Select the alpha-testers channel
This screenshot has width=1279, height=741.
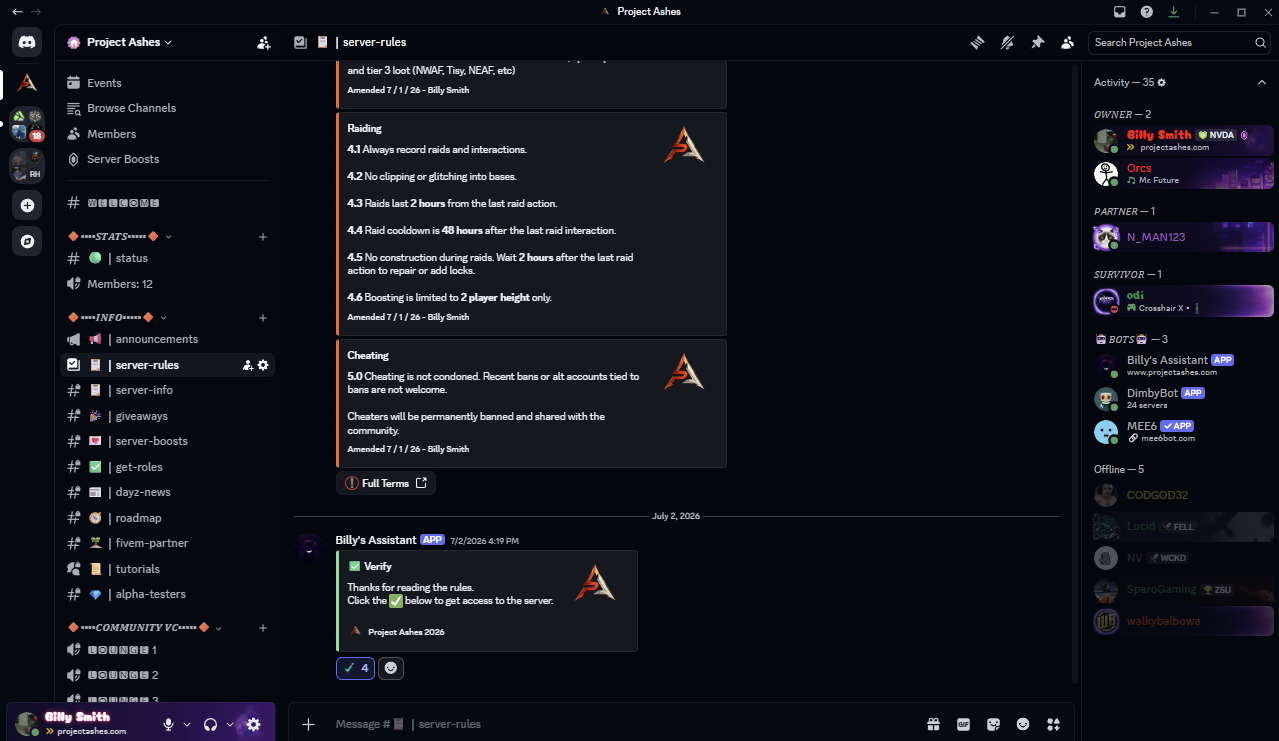167,594
